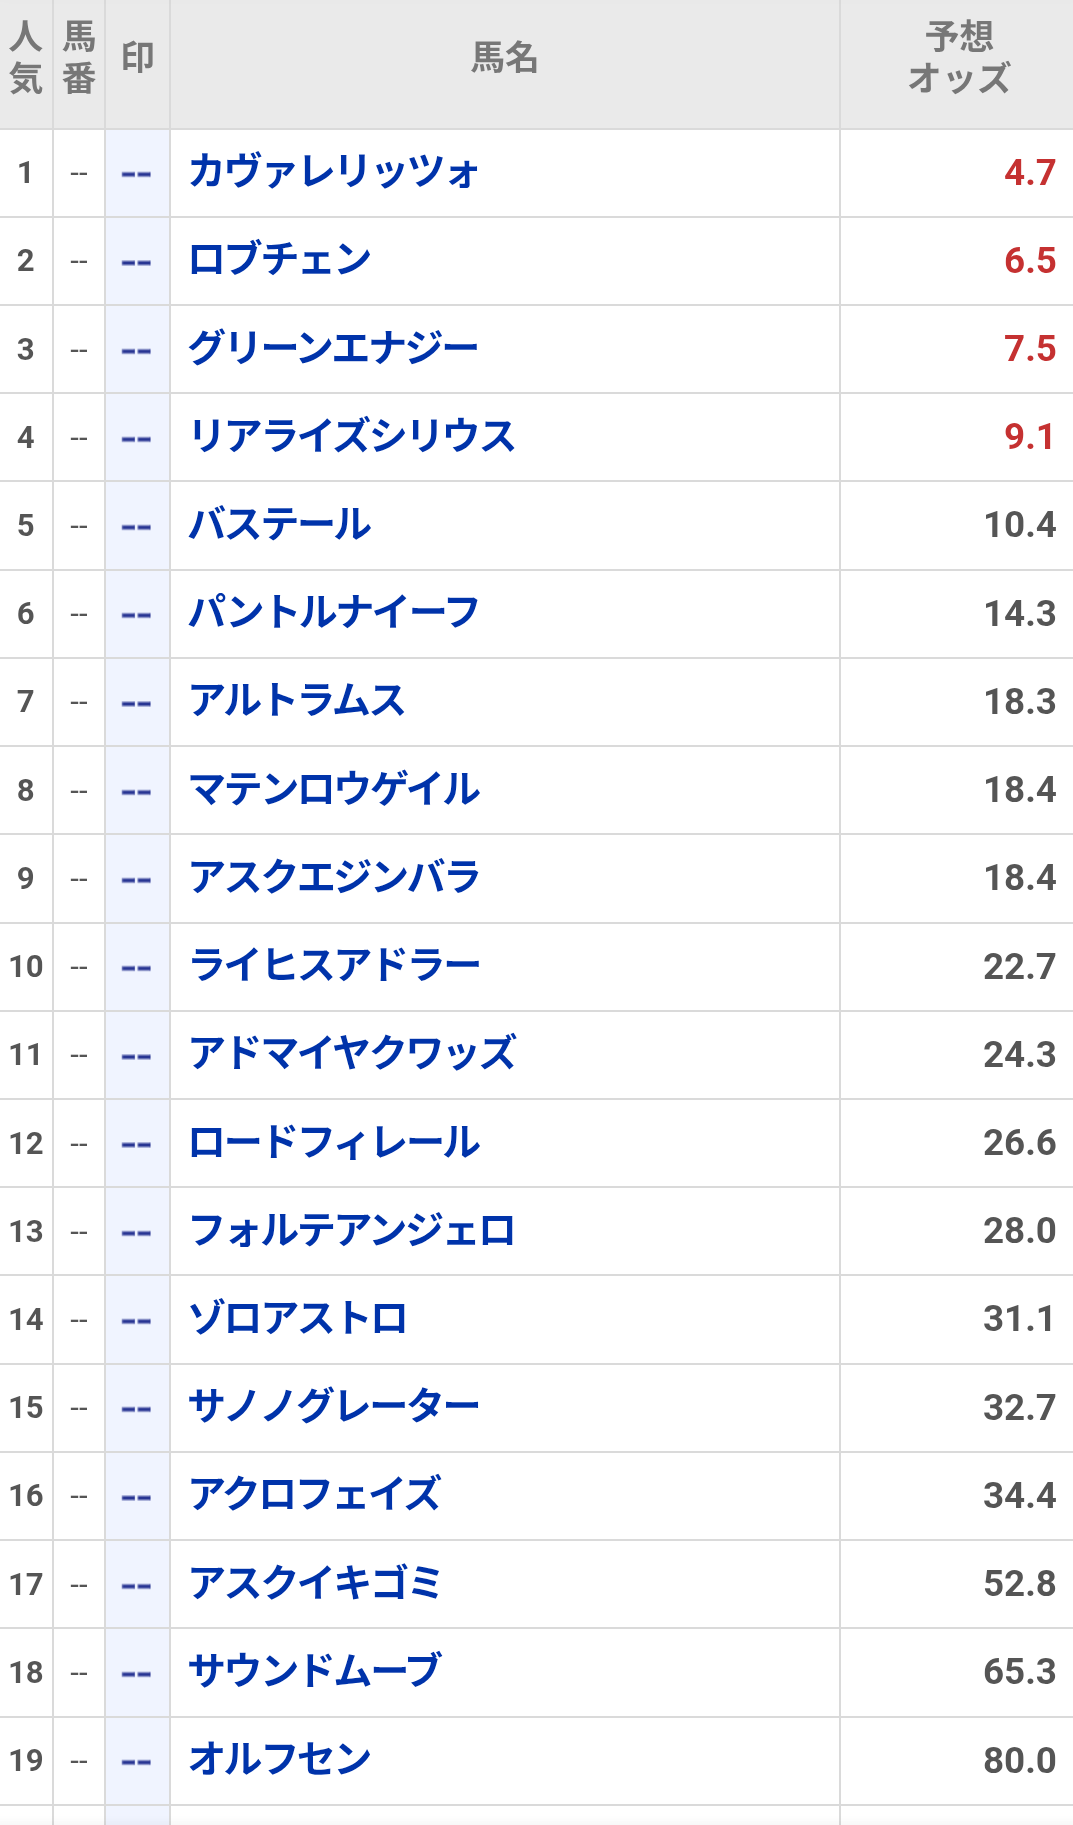
Task: Open horse カヴァレリッツォ page
Action: point(334,173)
